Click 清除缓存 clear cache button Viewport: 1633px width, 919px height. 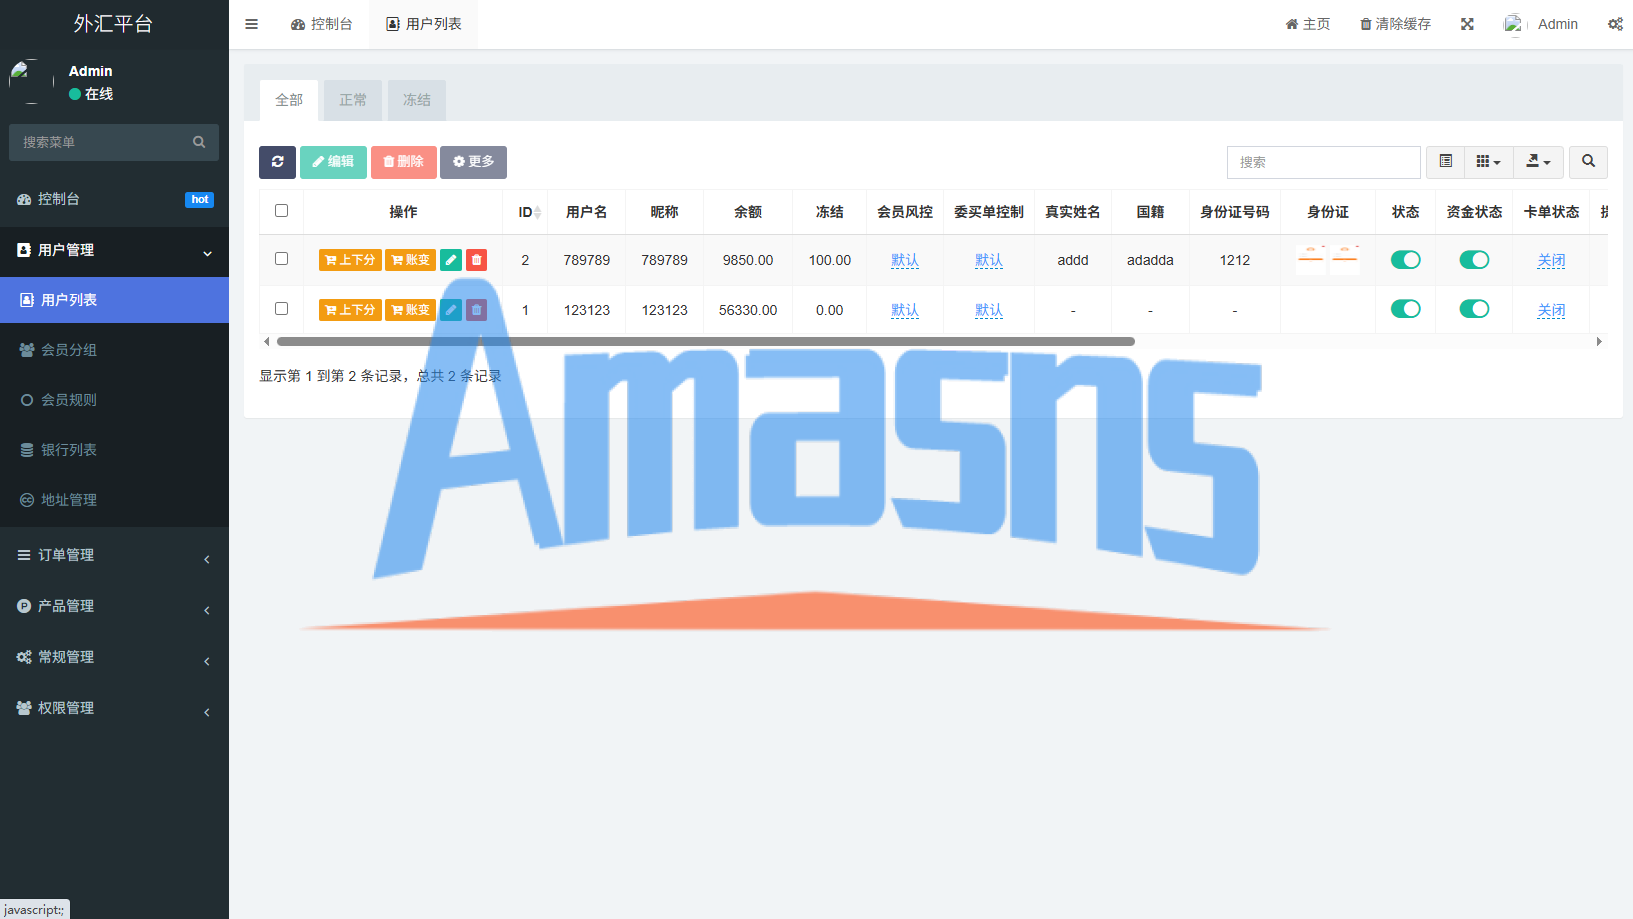1395,24
